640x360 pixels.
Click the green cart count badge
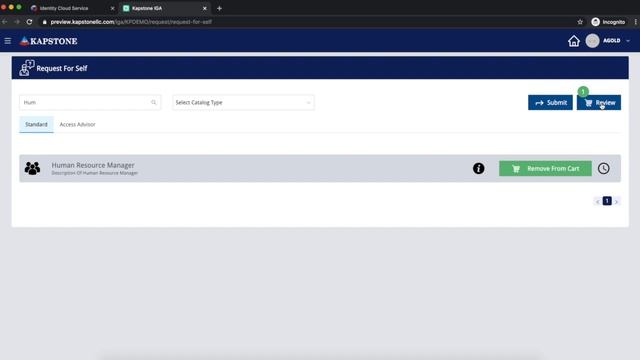click(583, 91)
